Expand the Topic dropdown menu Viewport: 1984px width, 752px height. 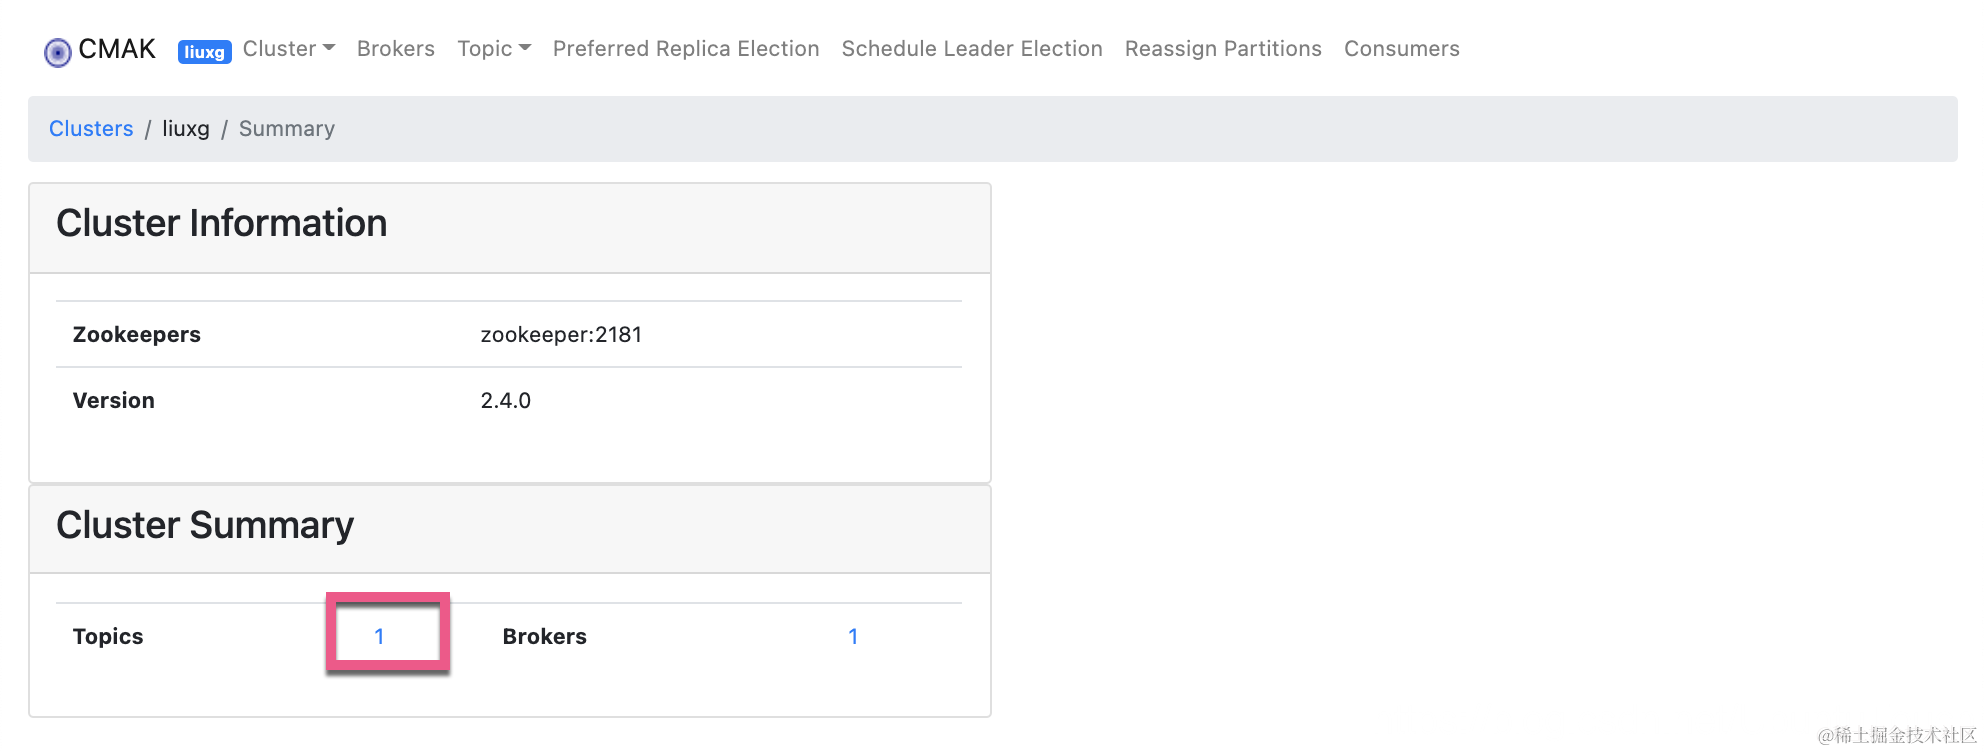click(493, 49)
